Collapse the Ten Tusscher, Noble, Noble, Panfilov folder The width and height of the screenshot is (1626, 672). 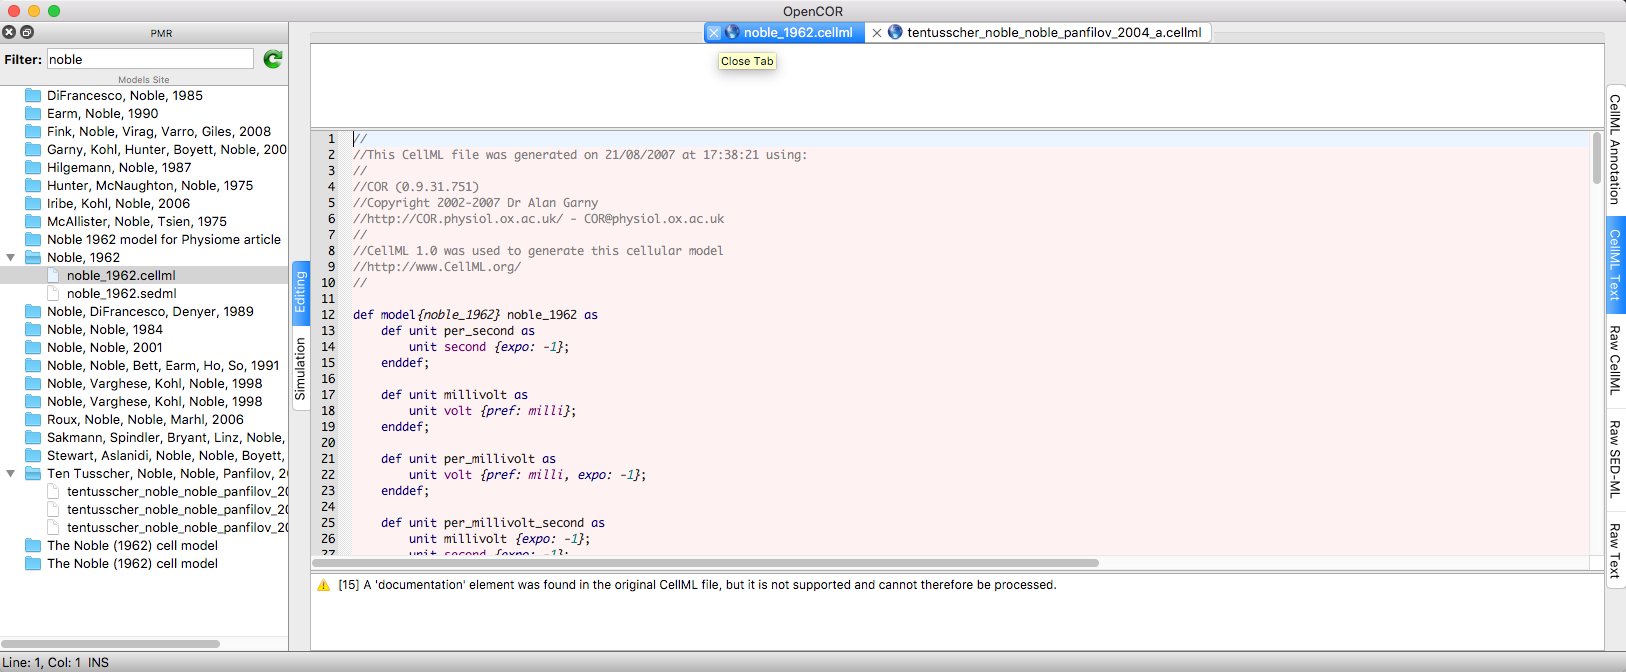coord(11,474)
